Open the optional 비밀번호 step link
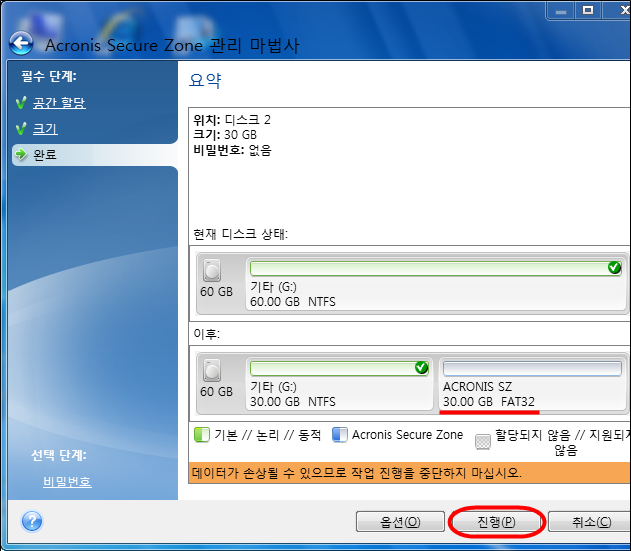 67,481
